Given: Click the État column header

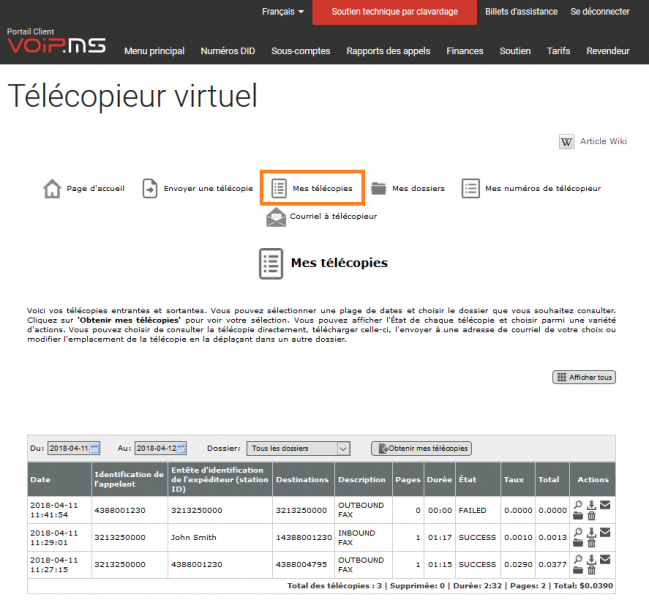Looking at the screenshot, I should click(x=478, y=479).
